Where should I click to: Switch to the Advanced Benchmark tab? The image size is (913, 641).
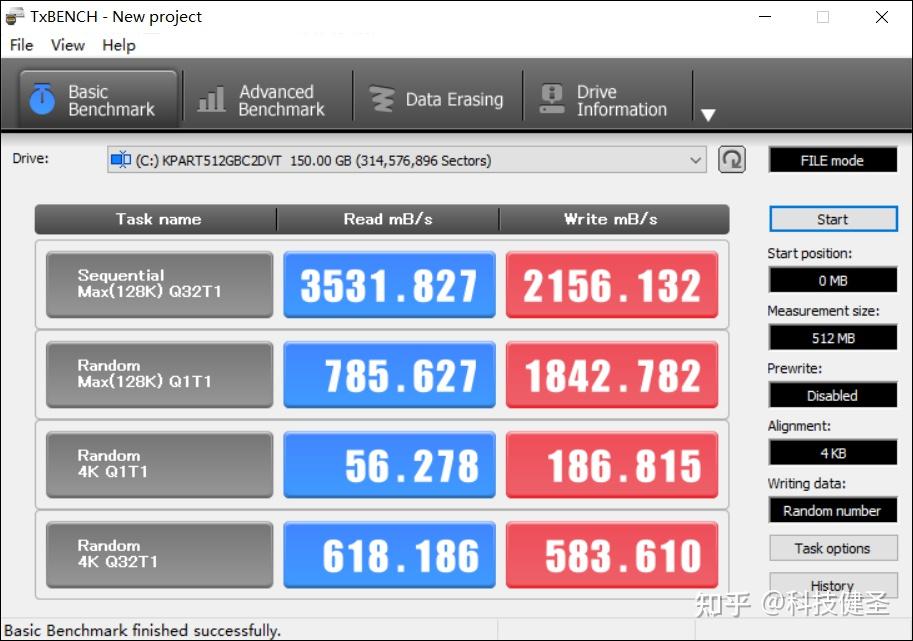(x=268, y=100)
